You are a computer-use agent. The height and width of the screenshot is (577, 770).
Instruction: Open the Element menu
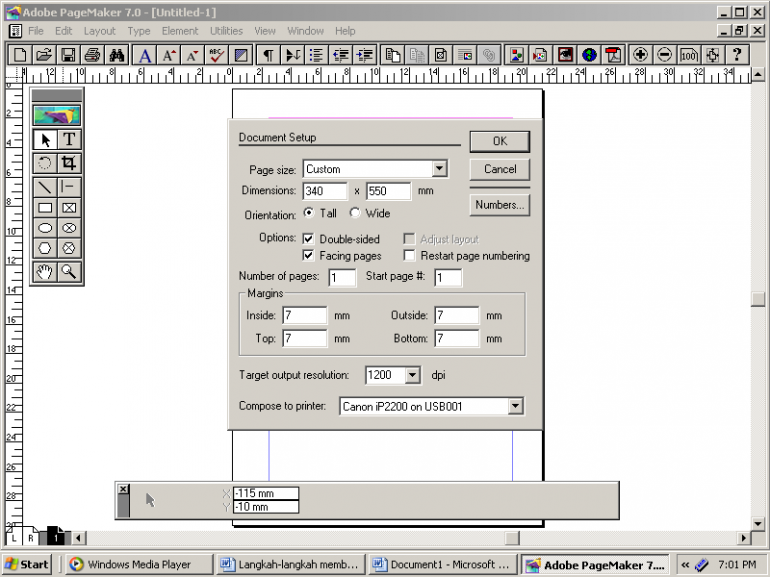click(180, 31)
